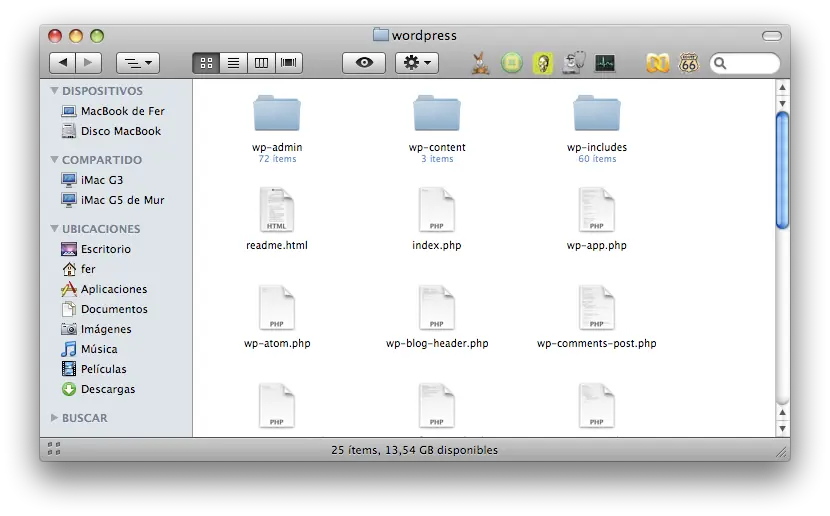Image resolution: width=830 pixels, height=516 pixels.
Task: Open the fer home folder in sidebar
Action: coord(78,269)
